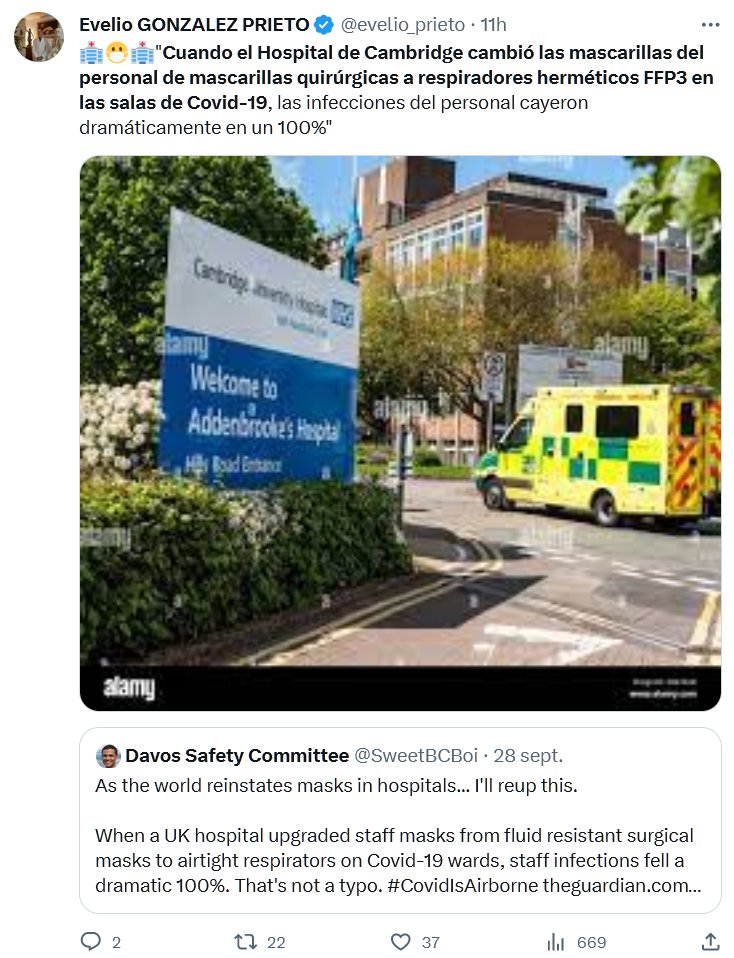Click the @SweetBCBoi handle

click(x=416, y=756)
